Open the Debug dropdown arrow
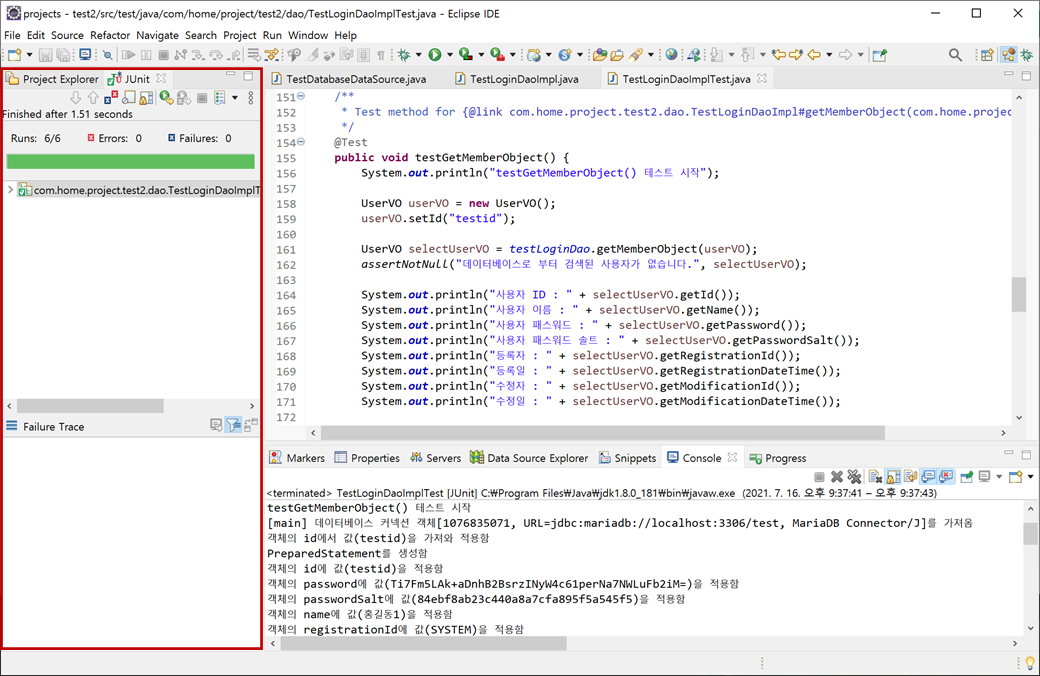 [419, 55]
